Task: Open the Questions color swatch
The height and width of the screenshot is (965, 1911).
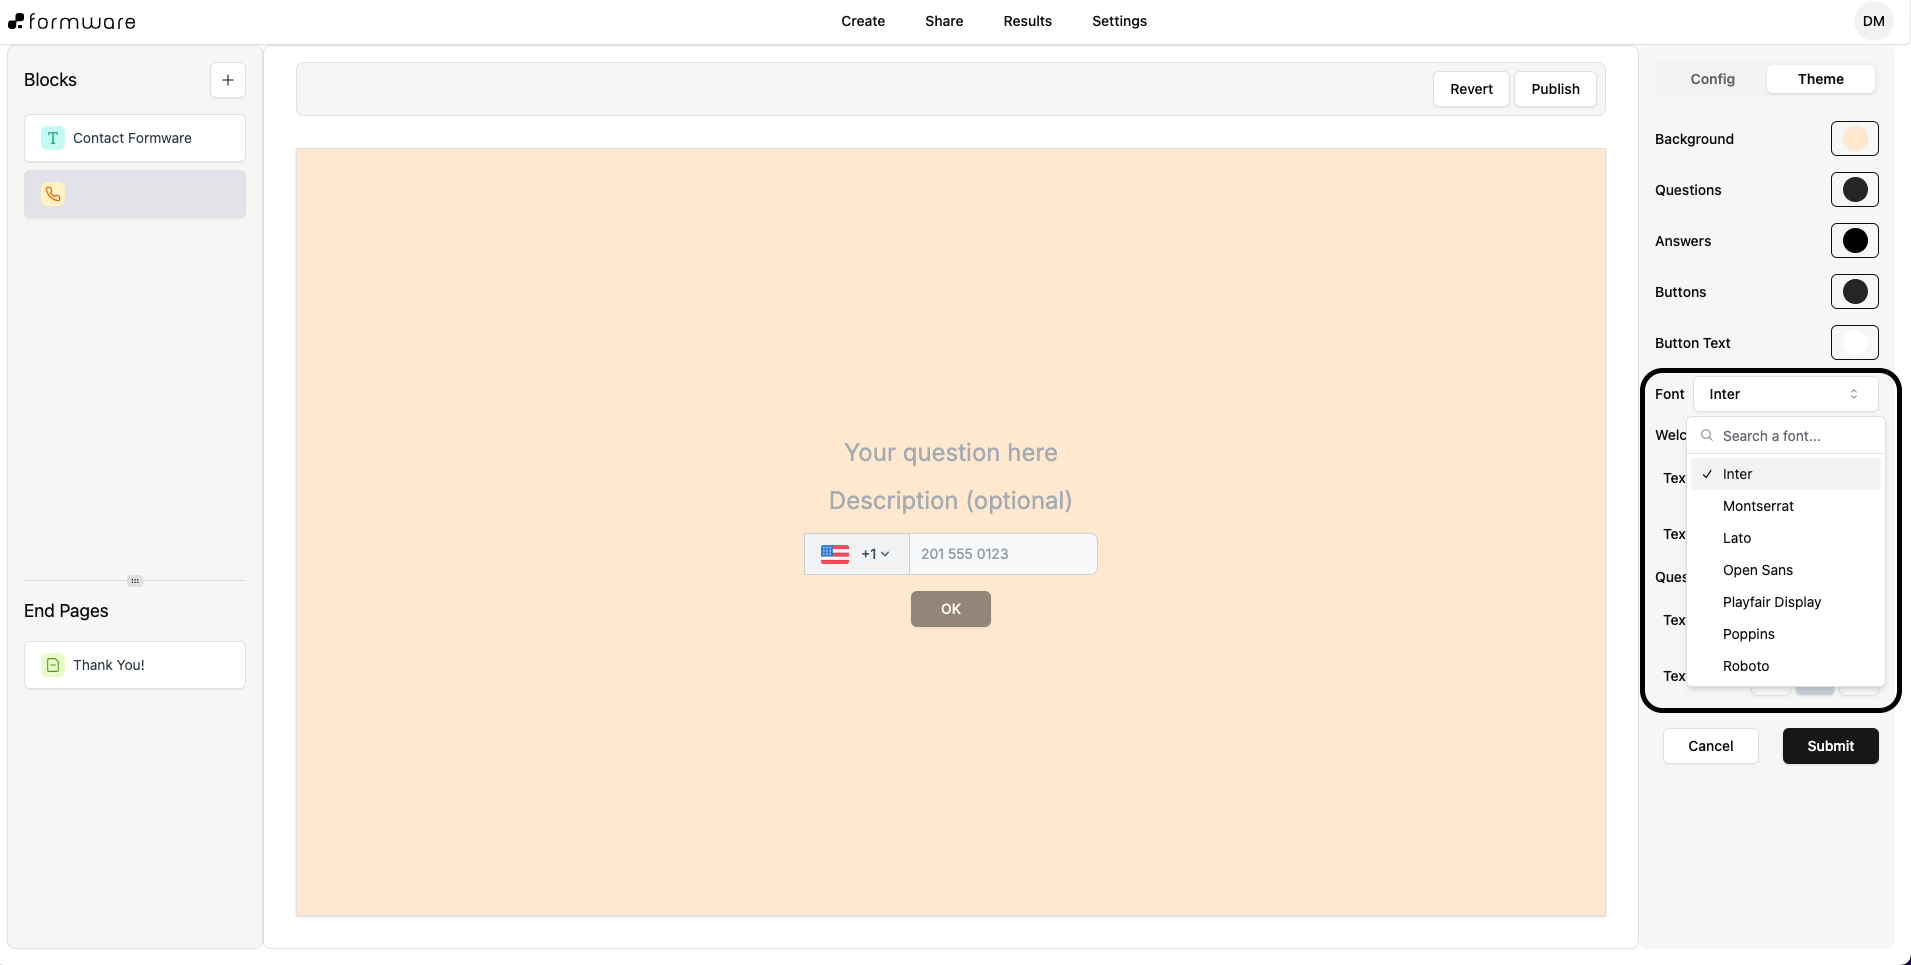Action: point(1854,190)
